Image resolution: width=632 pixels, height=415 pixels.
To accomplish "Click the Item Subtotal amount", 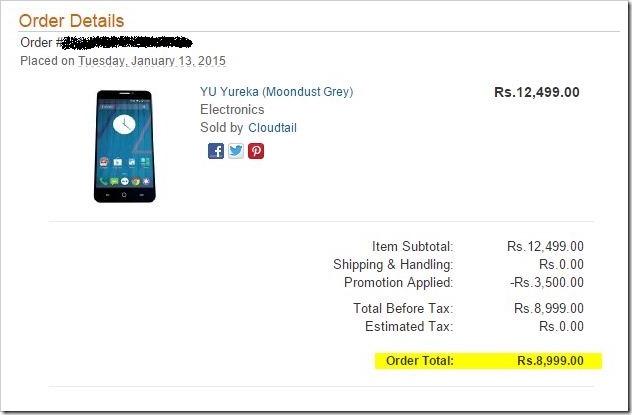I will point(545,246).
